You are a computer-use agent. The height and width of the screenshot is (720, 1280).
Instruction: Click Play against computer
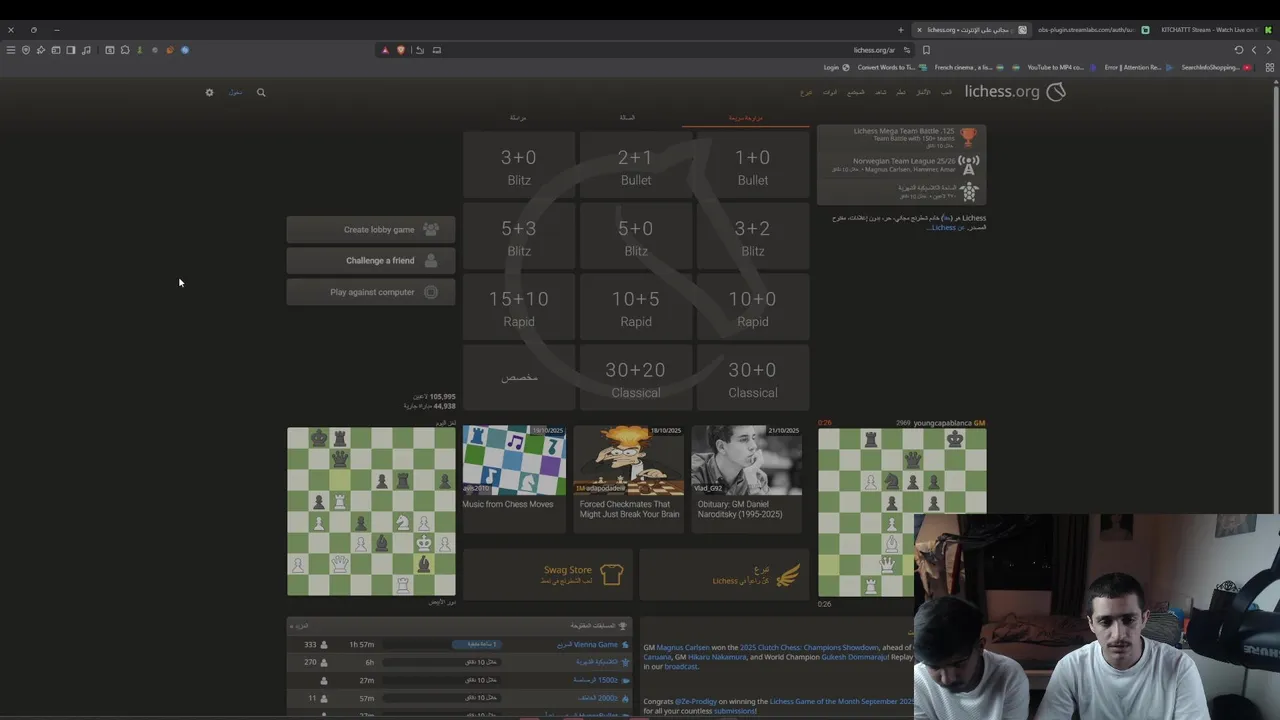click(x=371, y=292)
